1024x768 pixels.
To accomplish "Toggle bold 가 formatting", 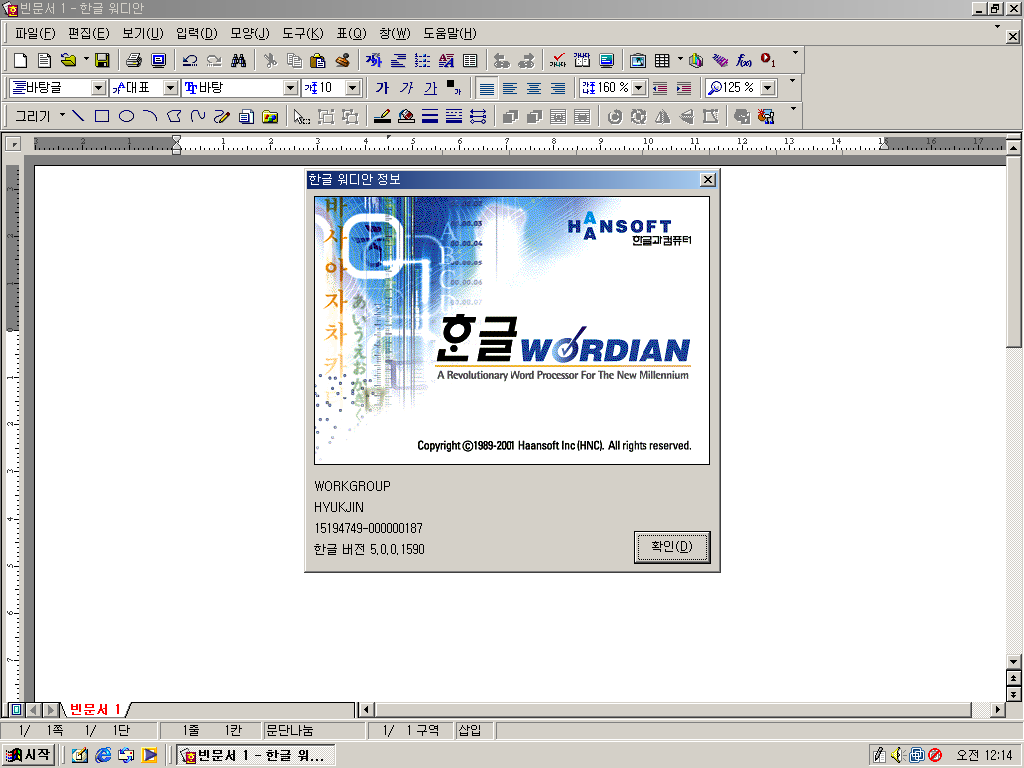I will [x=382, y=88].
